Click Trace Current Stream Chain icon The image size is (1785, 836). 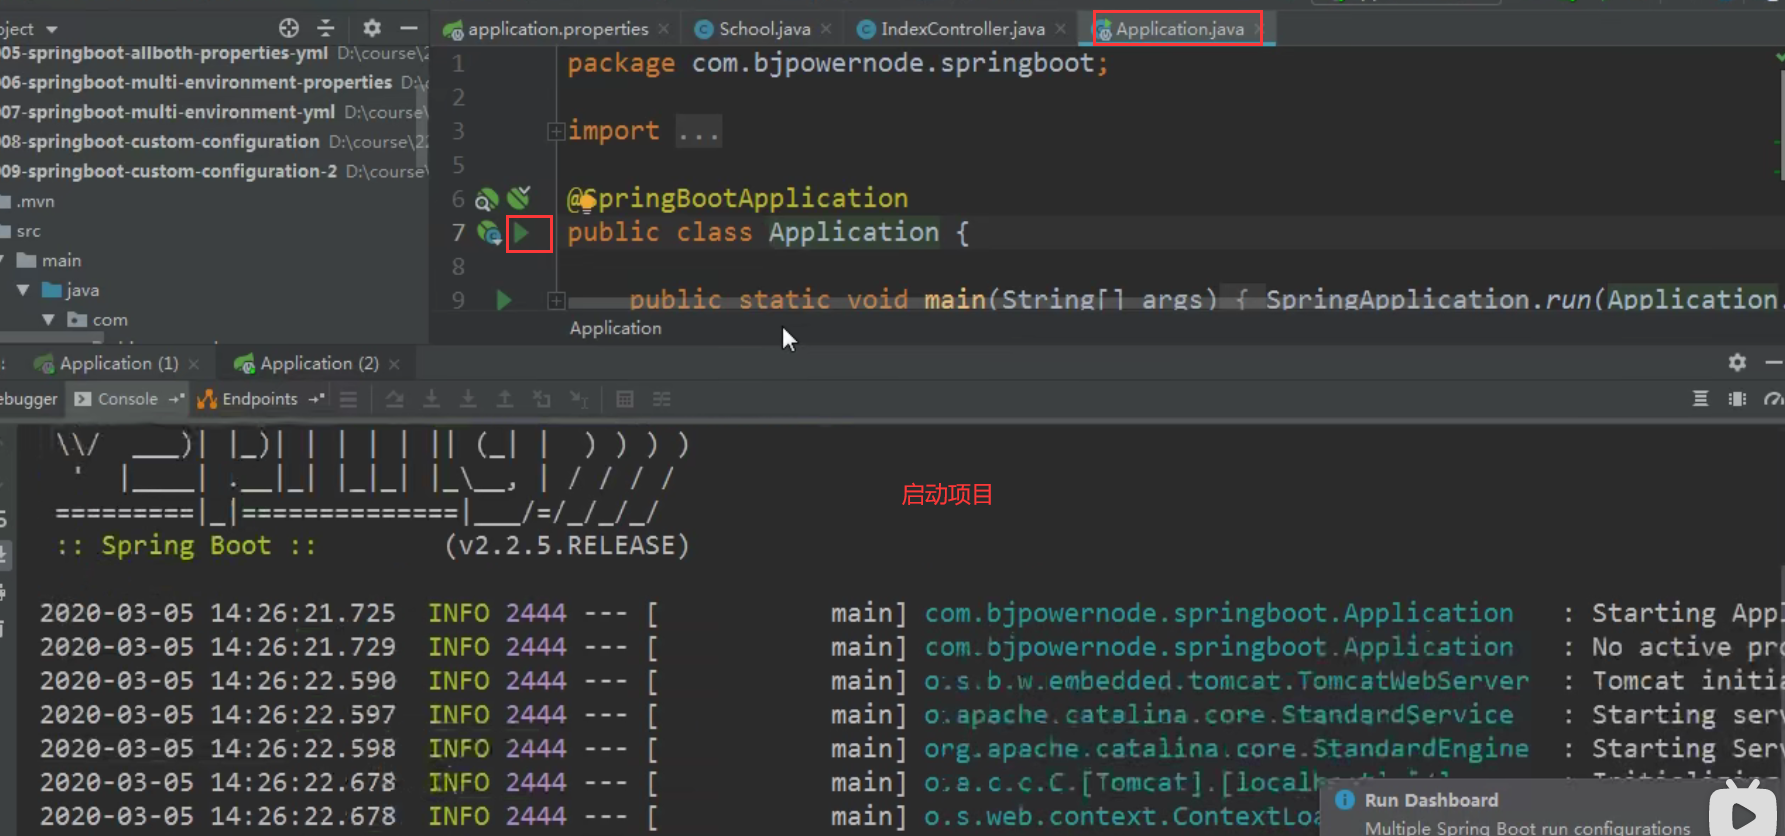(662, 399)
